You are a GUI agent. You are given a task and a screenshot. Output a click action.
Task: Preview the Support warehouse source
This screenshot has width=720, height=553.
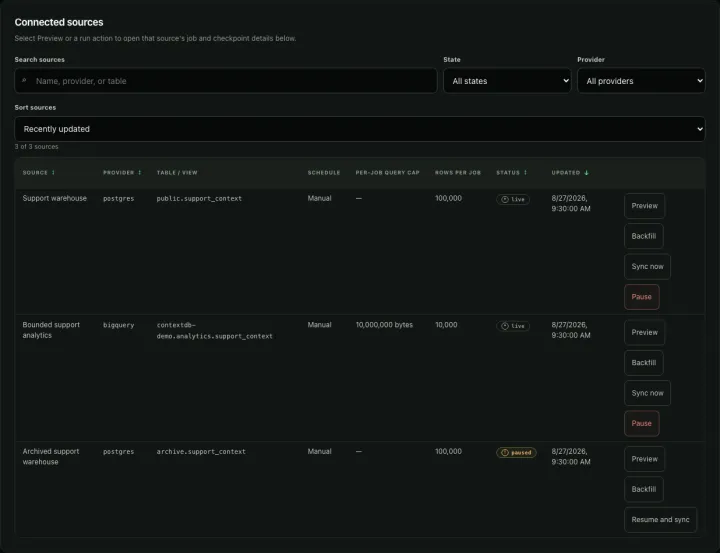click(644, 206)
